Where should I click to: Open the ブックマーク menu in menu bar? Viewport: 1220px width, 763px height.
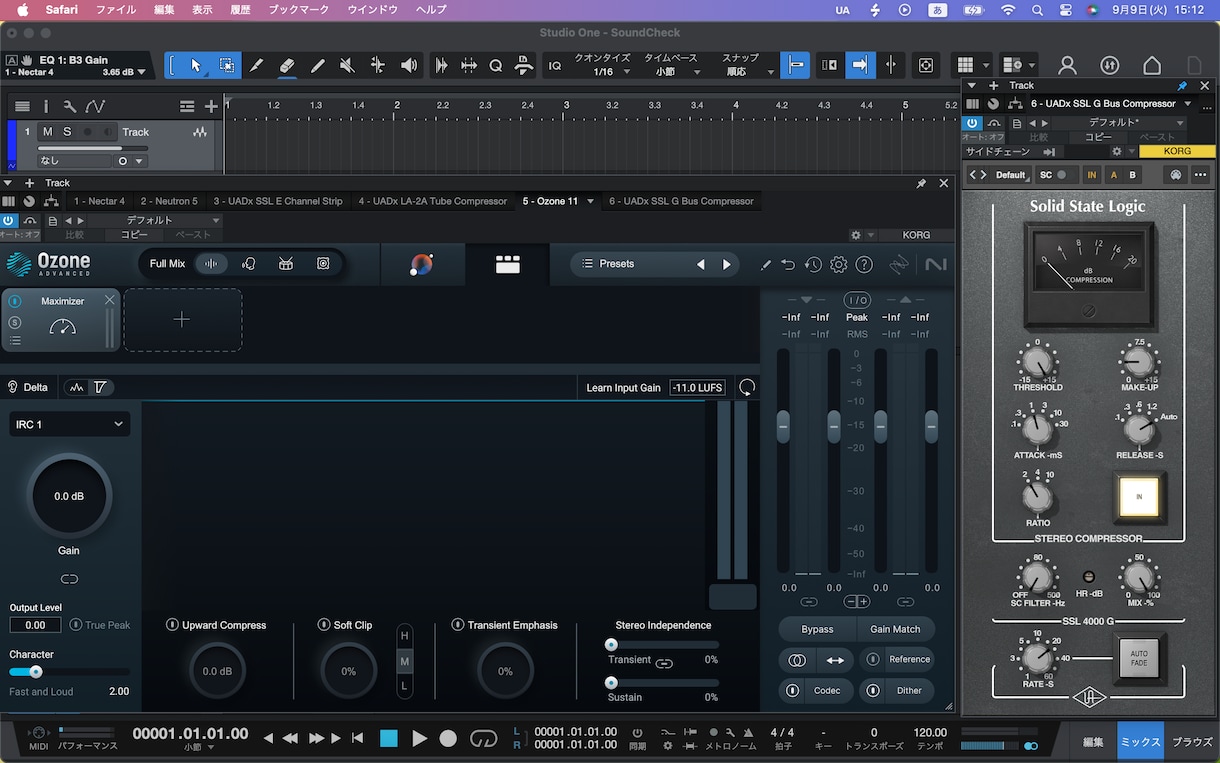299,9
